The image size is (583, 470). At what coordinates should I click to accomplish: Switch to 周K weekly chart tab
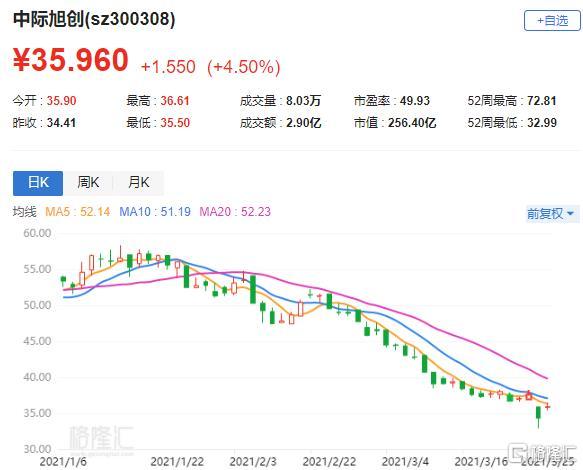88,183
